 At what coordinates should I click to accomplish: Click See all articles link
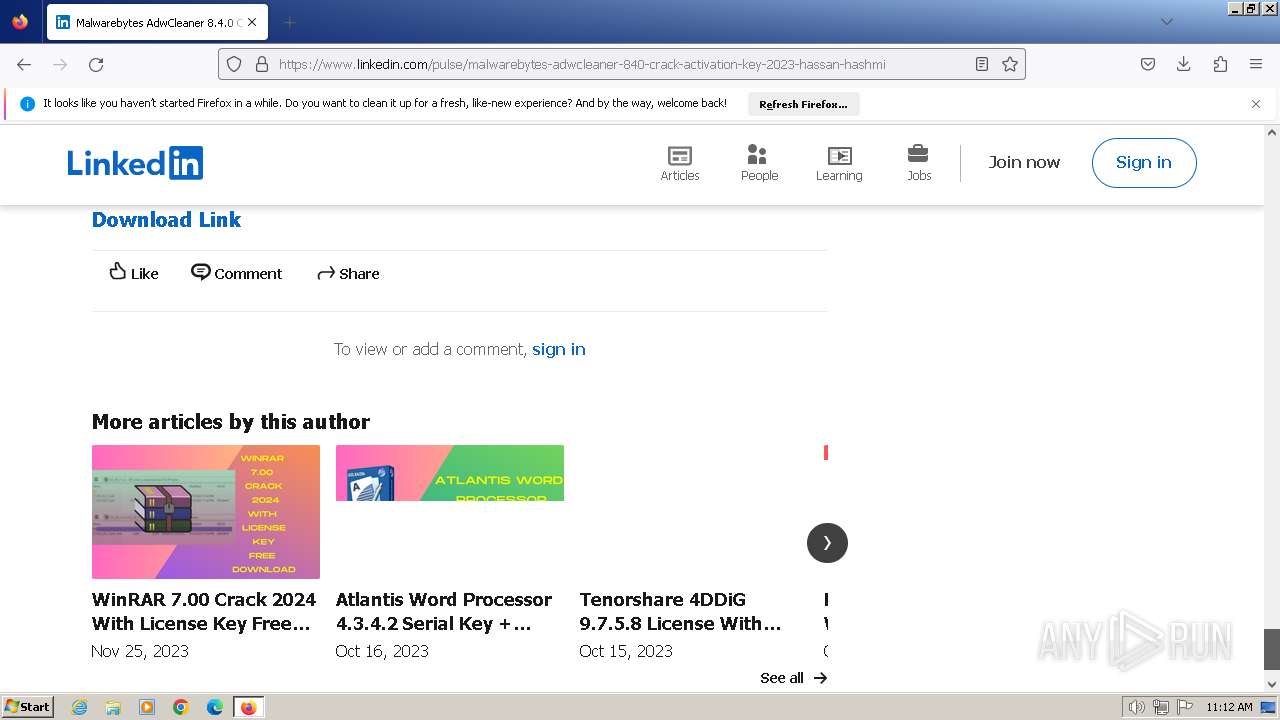[x=793, y=678]
